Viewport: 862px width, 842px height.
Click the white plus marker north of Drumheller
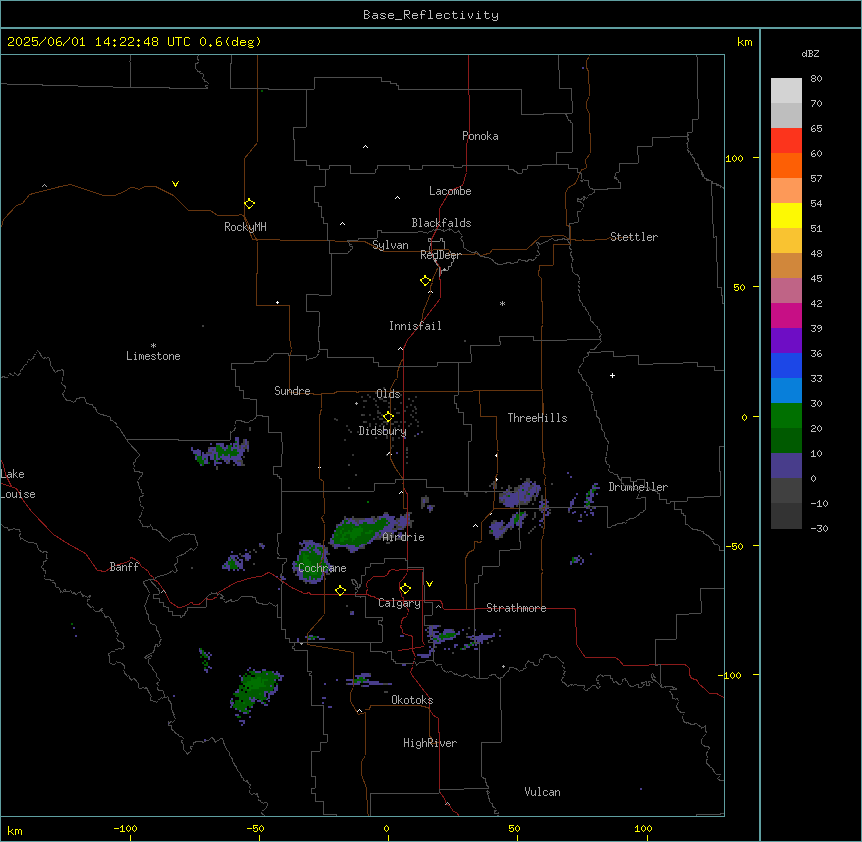click(x=612, y=375)
